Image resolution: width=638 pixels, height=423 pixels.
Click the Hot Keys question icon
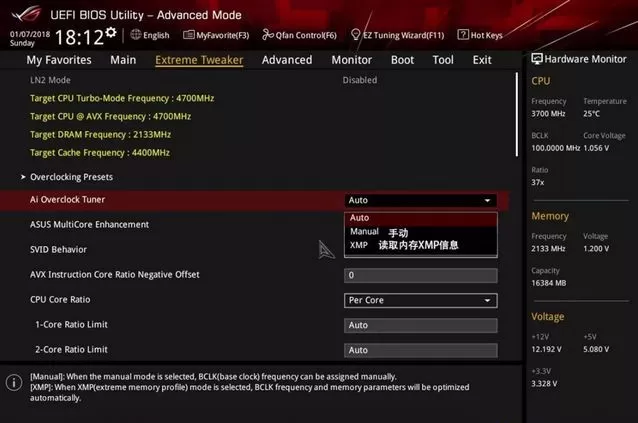pos(463,35)
